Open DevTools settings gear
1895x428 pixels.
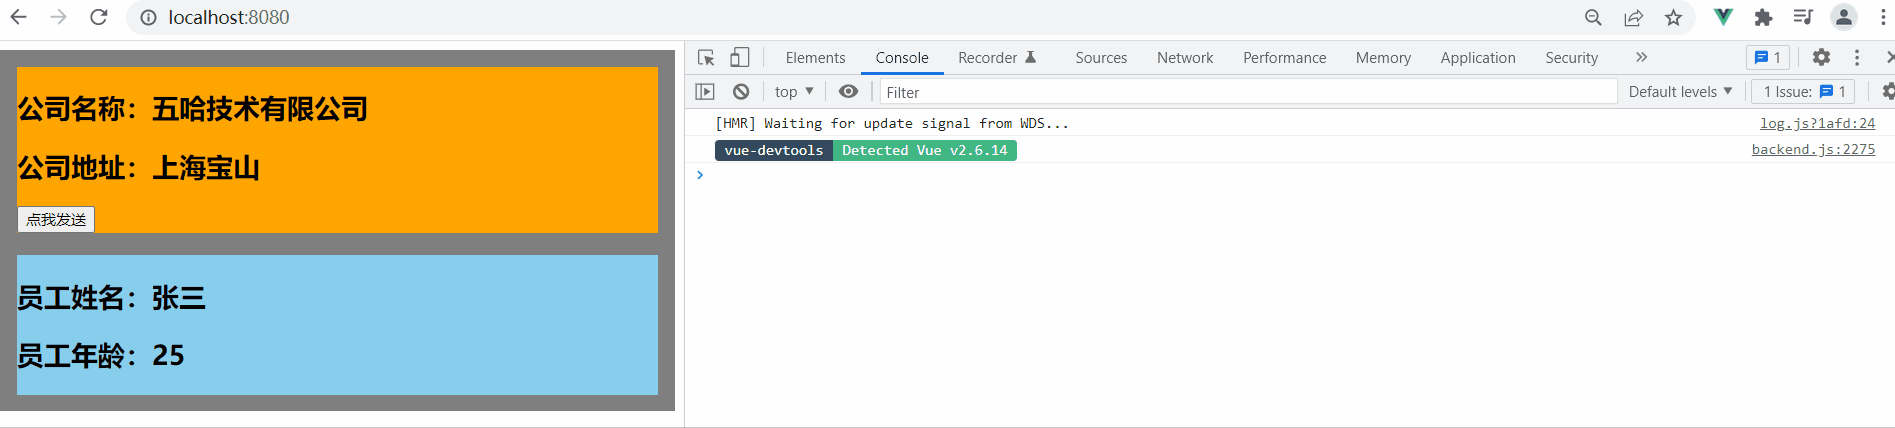[x=1821, y=58]
